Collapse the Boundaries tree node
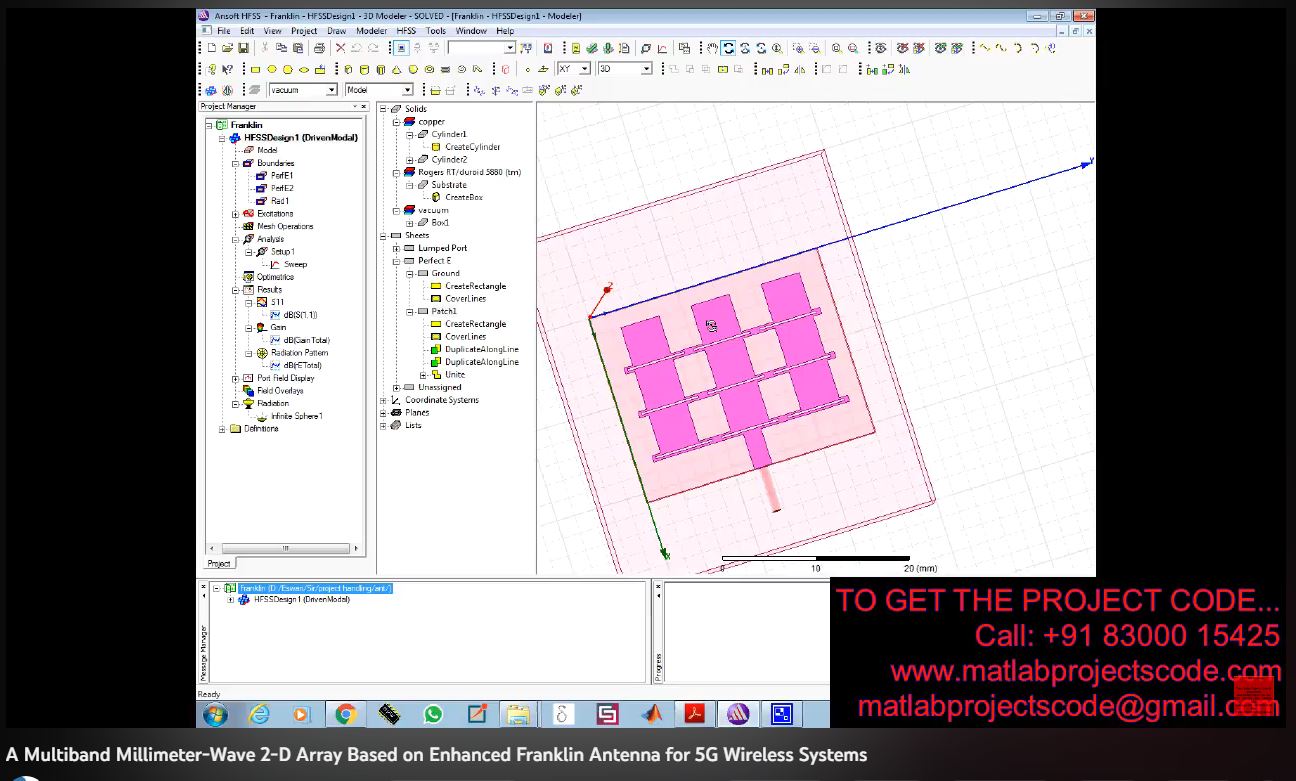 (236, 163)
